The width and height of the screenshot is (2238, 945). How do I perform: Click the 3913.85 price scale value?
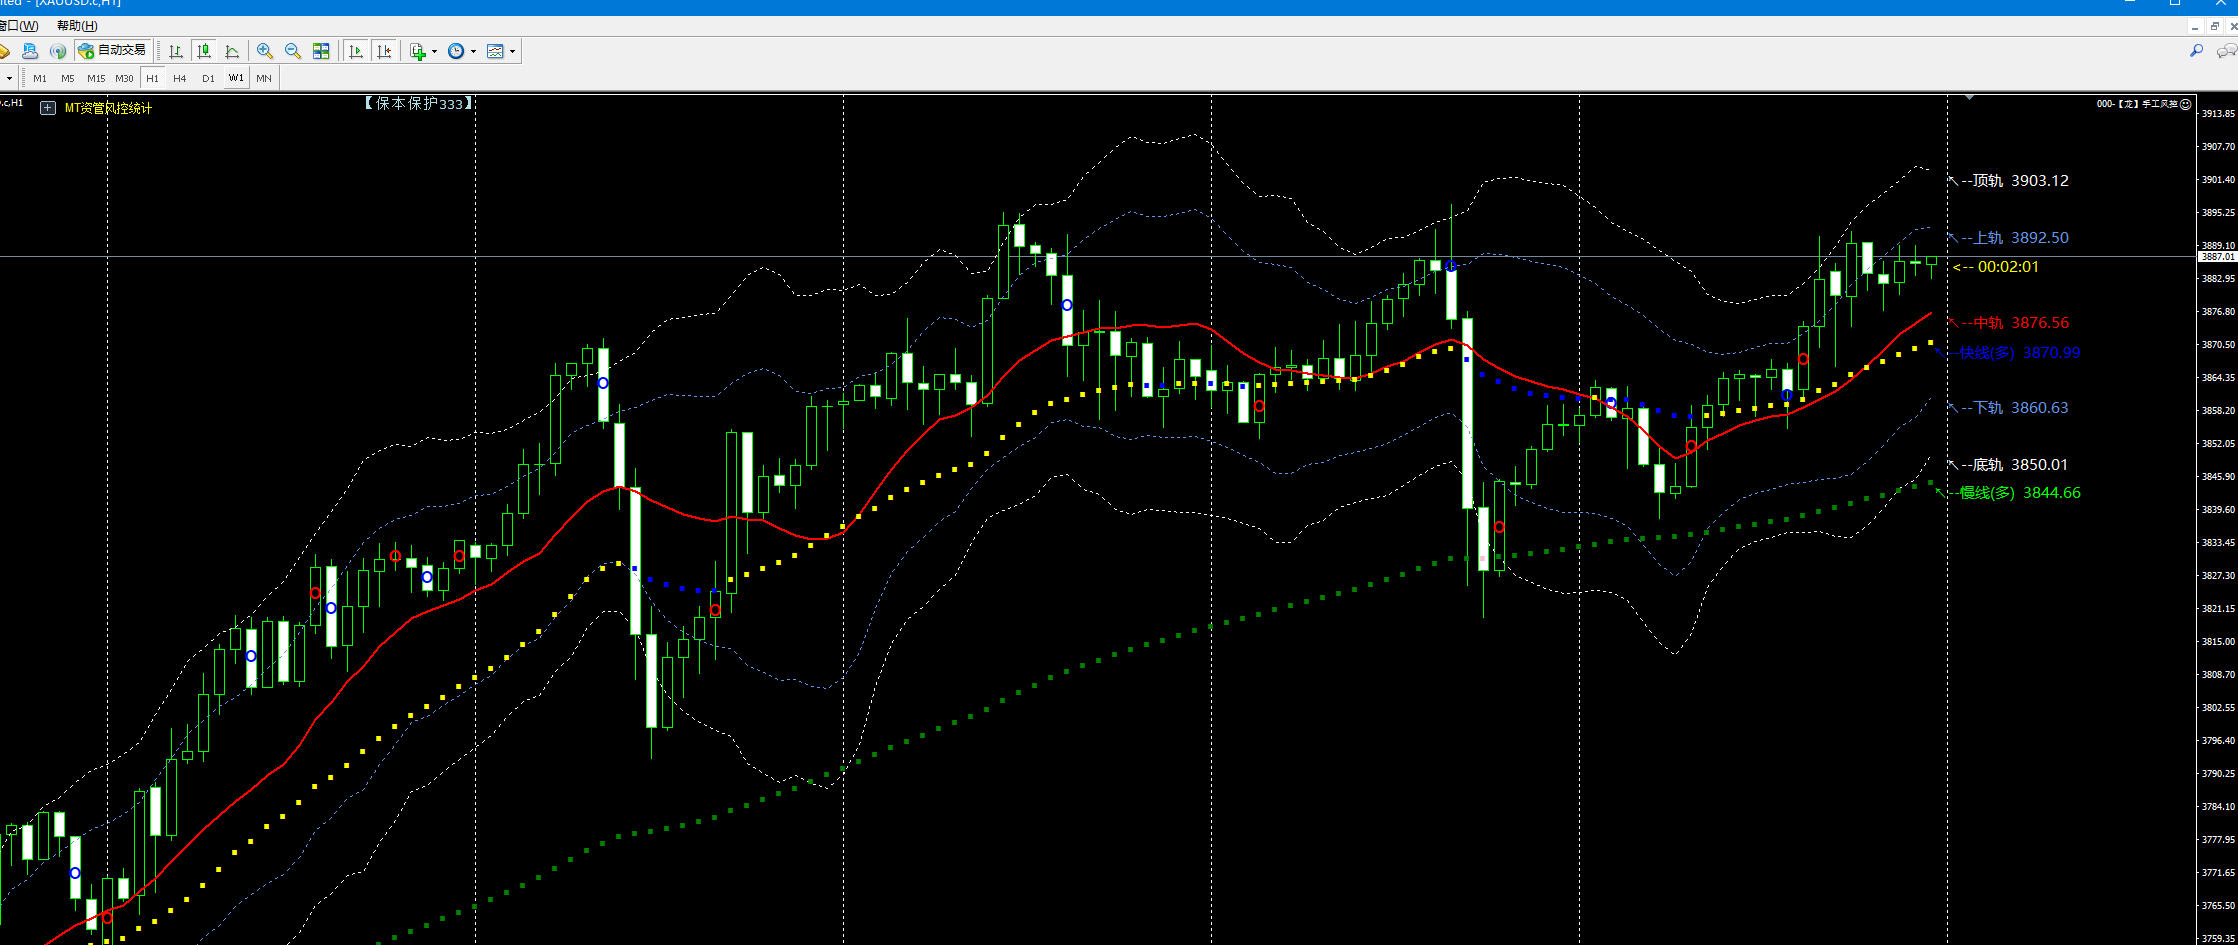(x=2218, y=114)
